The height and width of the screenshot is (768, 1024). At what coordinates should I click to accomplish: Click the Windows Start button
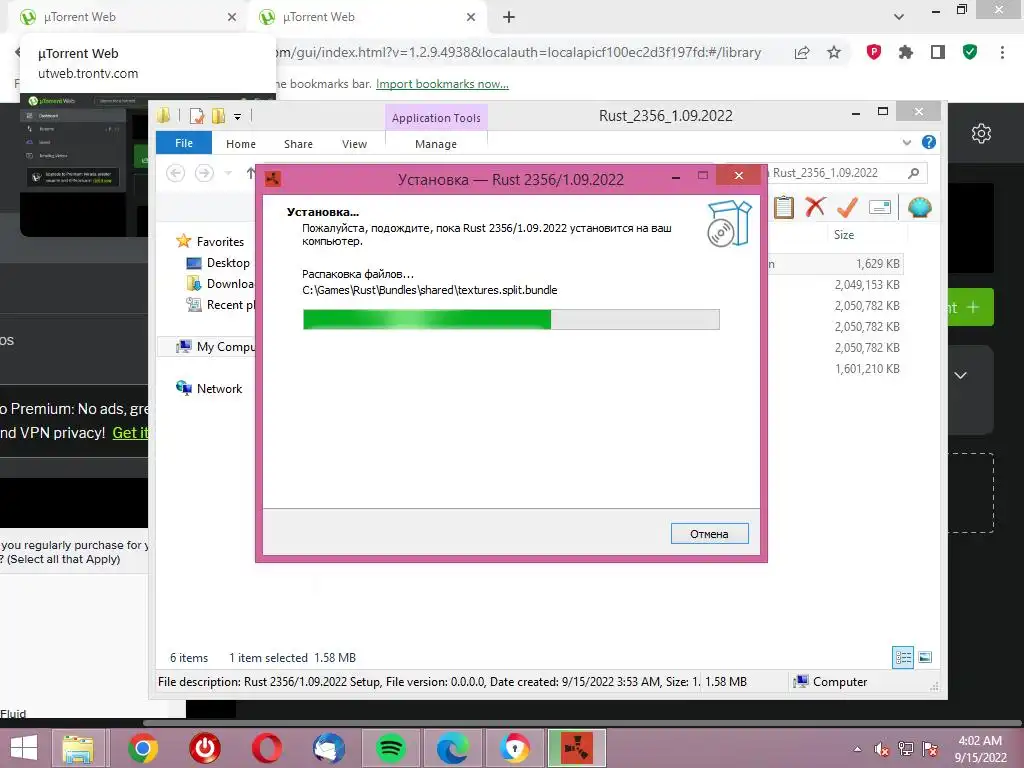24,748
